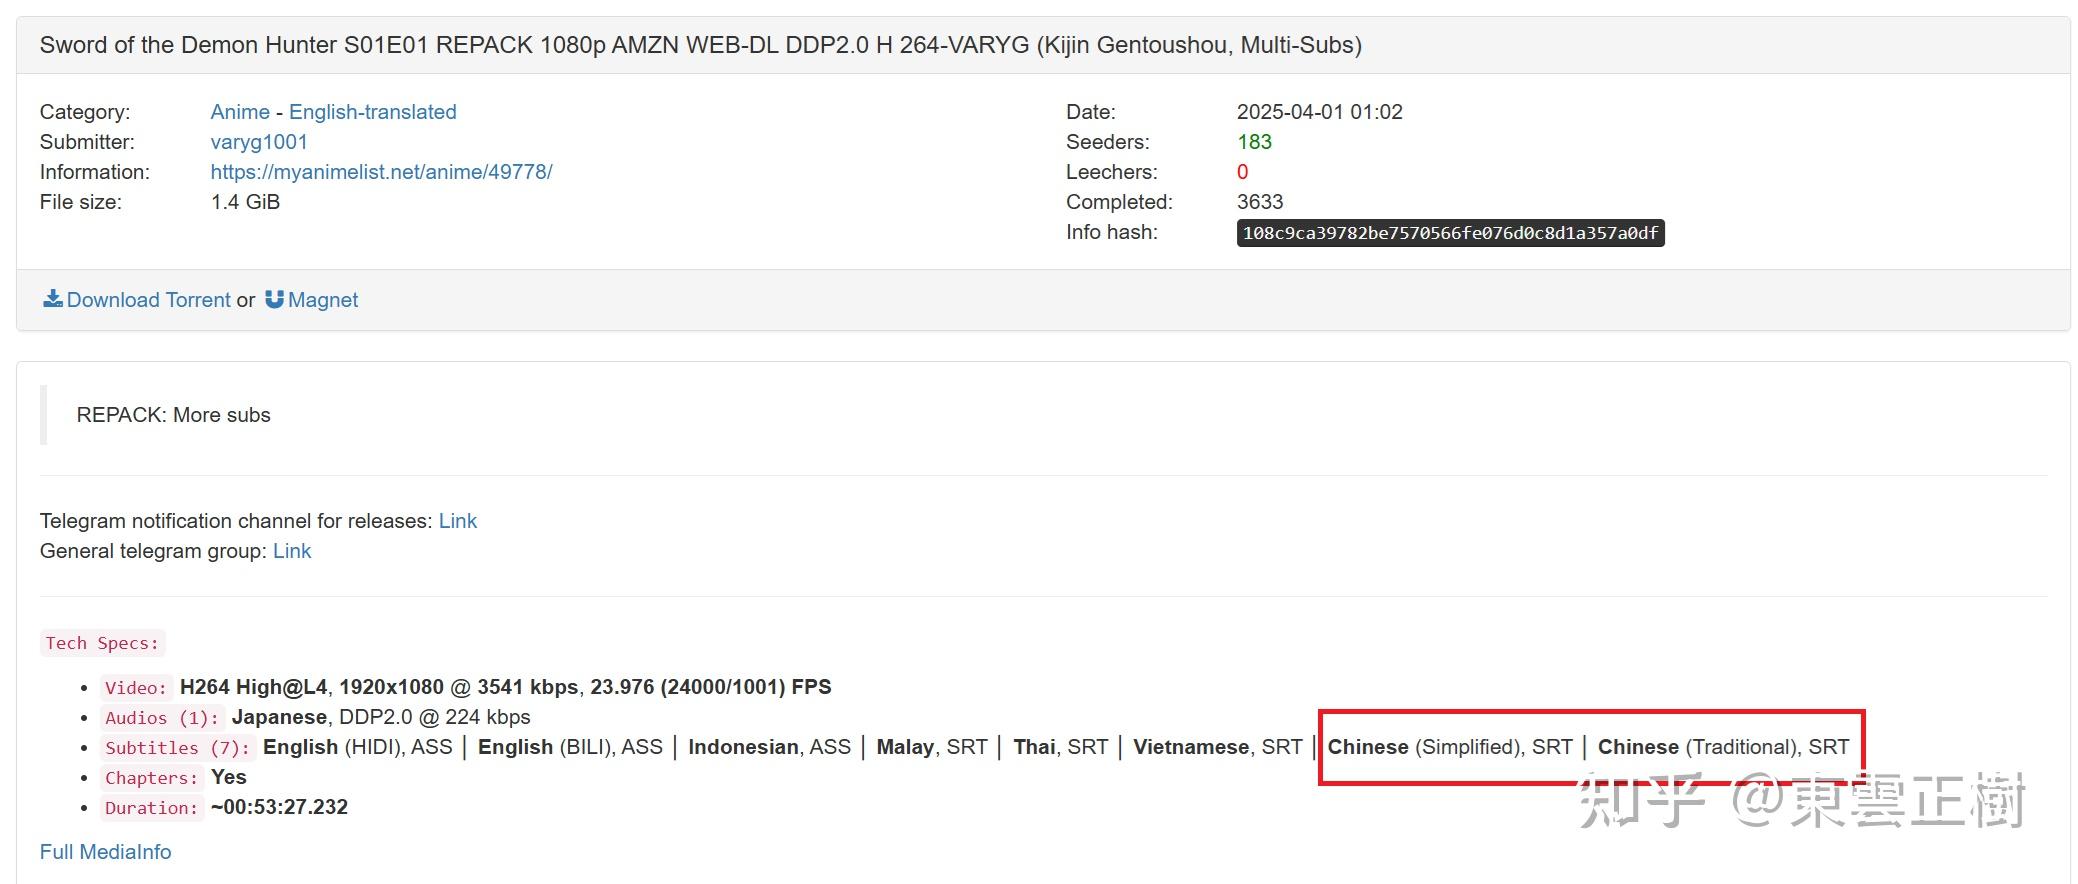Open the Anime category link
The height and width of the screenshot is (884, 2078).
coord(240,112)
